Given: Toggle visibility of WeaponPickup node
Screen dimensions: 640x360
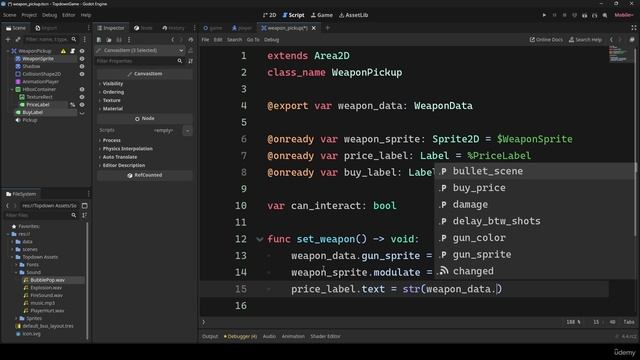Looking at the screenshot, I should click(x=82, y=51).
